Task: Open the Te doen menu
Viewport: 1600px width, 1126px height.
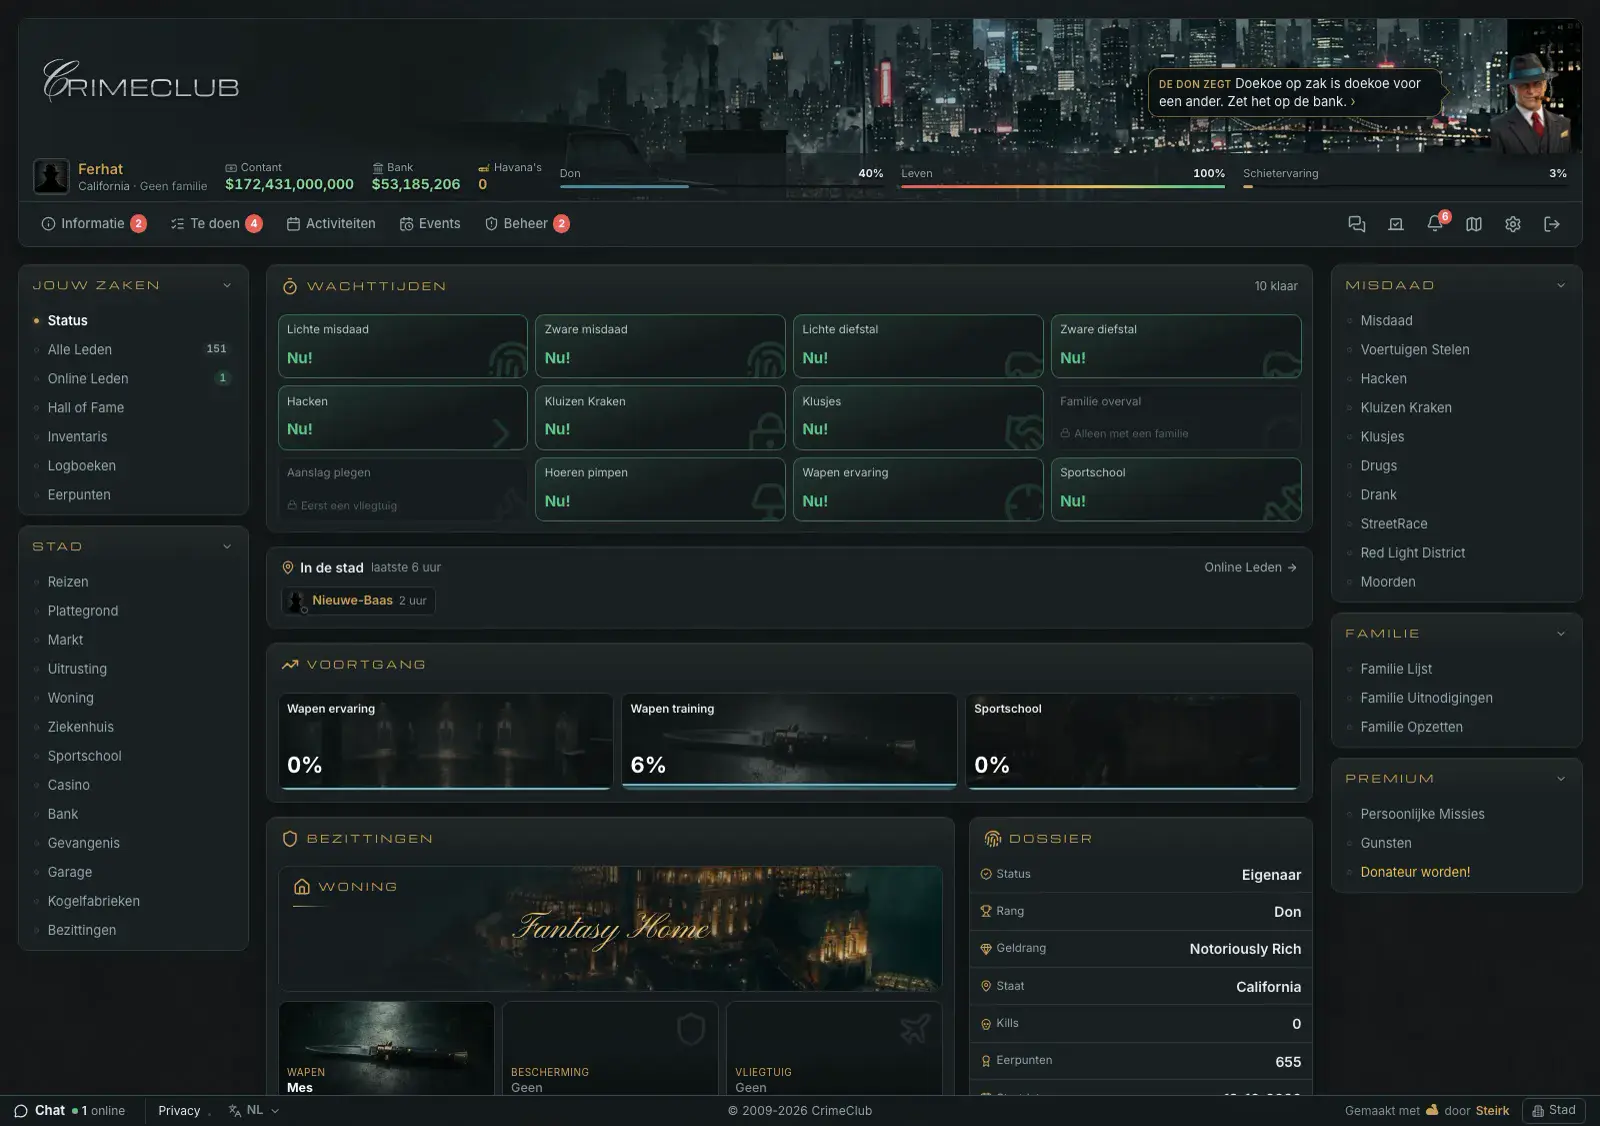Action: pyautogui.click(x=216, y=224)
